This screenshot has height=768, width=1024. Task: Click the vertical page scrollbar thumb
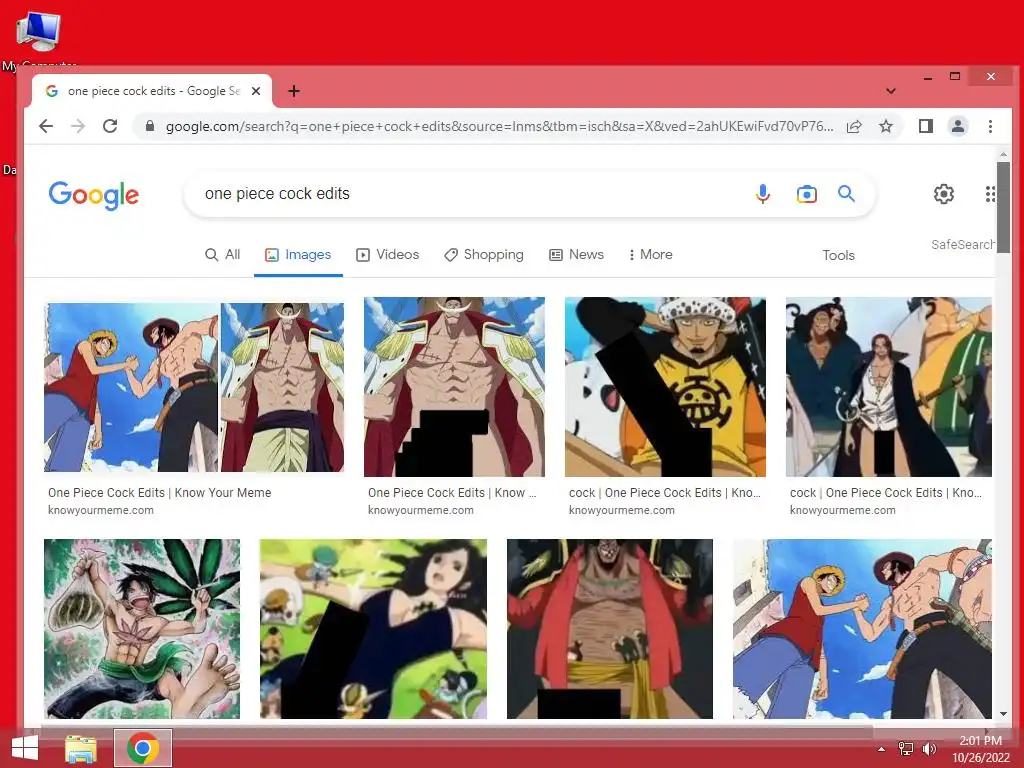point(1003,207)
